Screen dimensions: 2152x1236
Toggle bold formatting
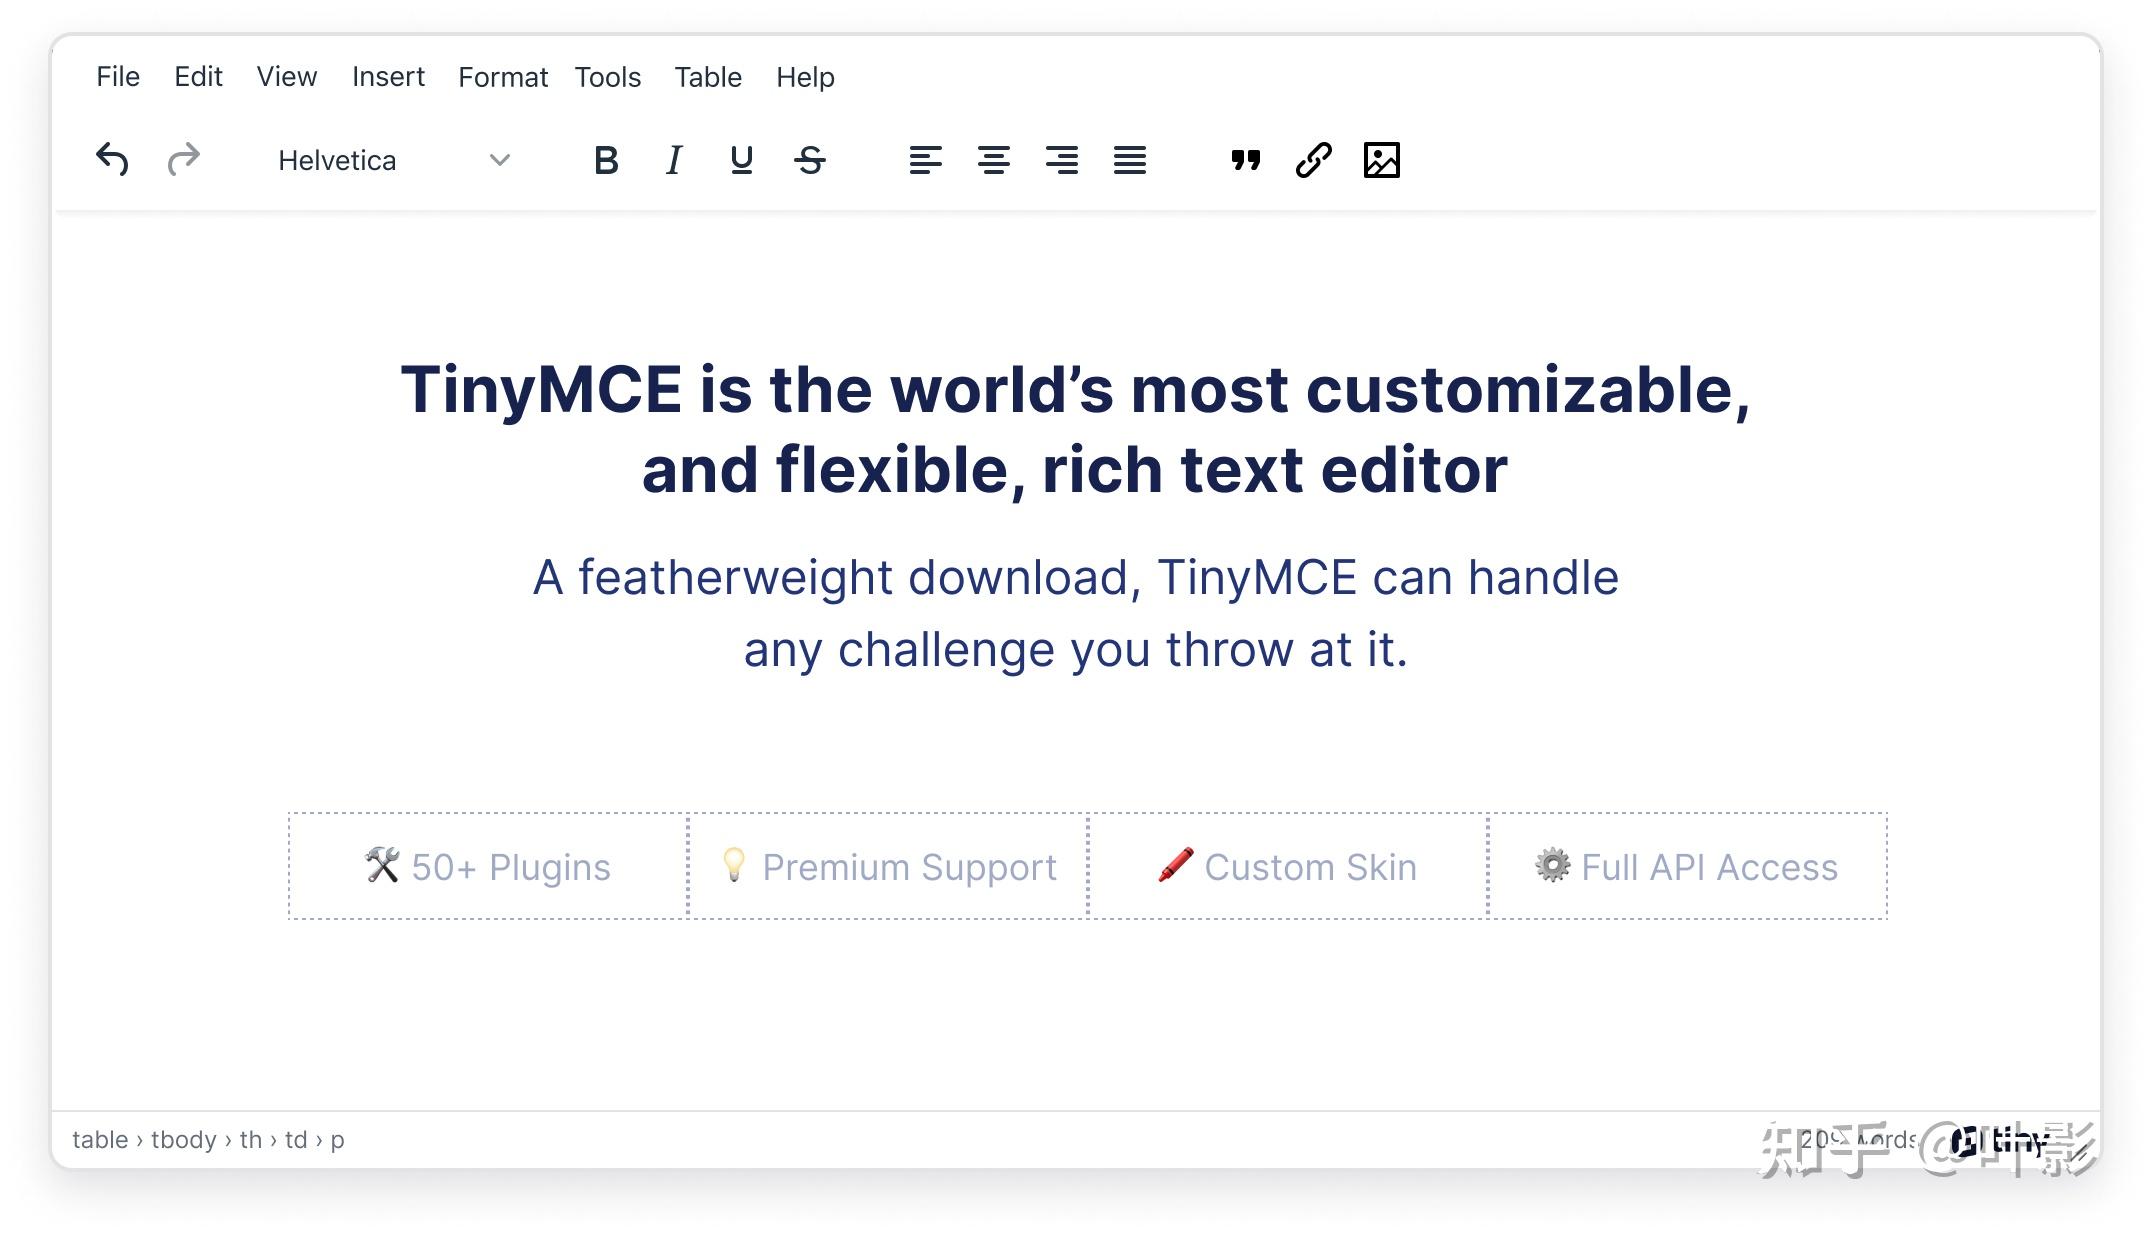tap(605, 160)
